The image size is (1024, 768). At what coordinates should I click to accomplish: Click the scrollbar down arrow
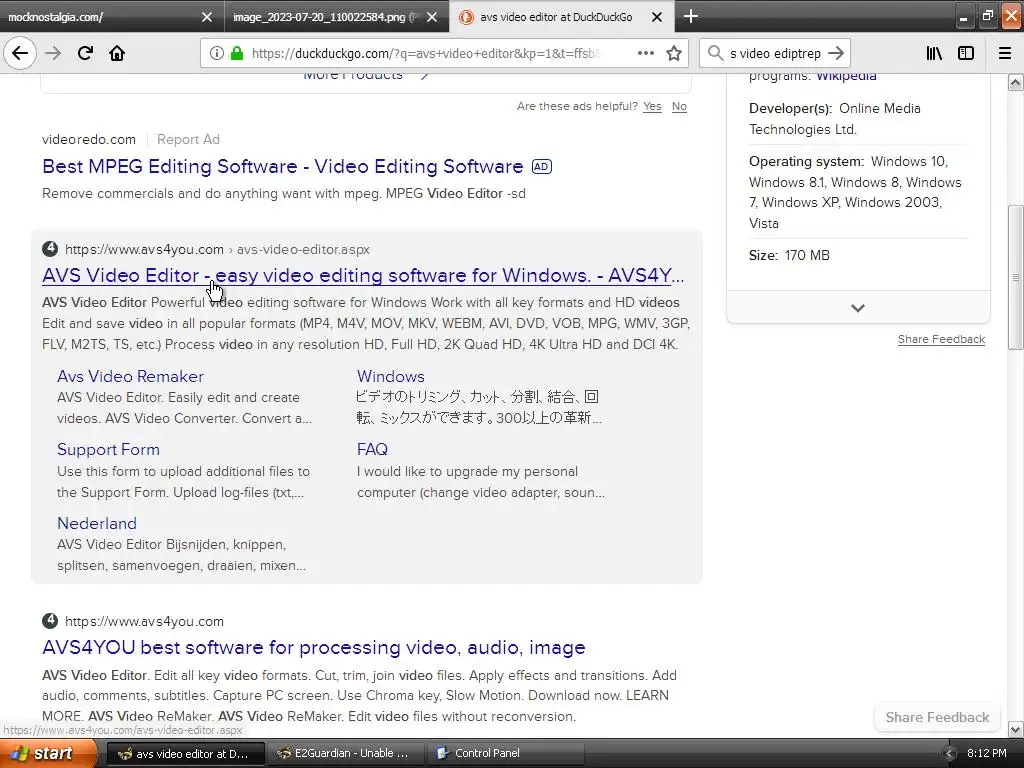coord(1016,729)
